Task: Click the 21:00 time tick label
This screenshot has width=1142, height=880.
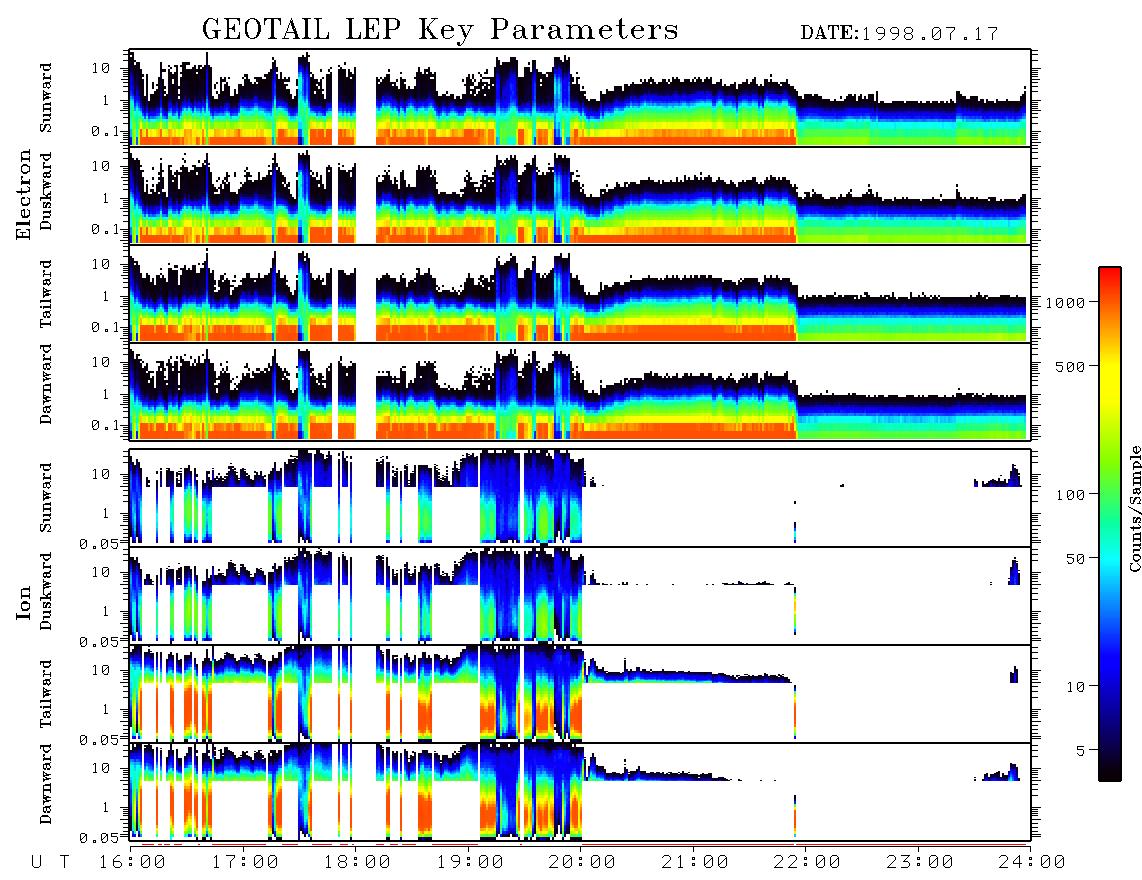Action: click(x=695, y=862)
